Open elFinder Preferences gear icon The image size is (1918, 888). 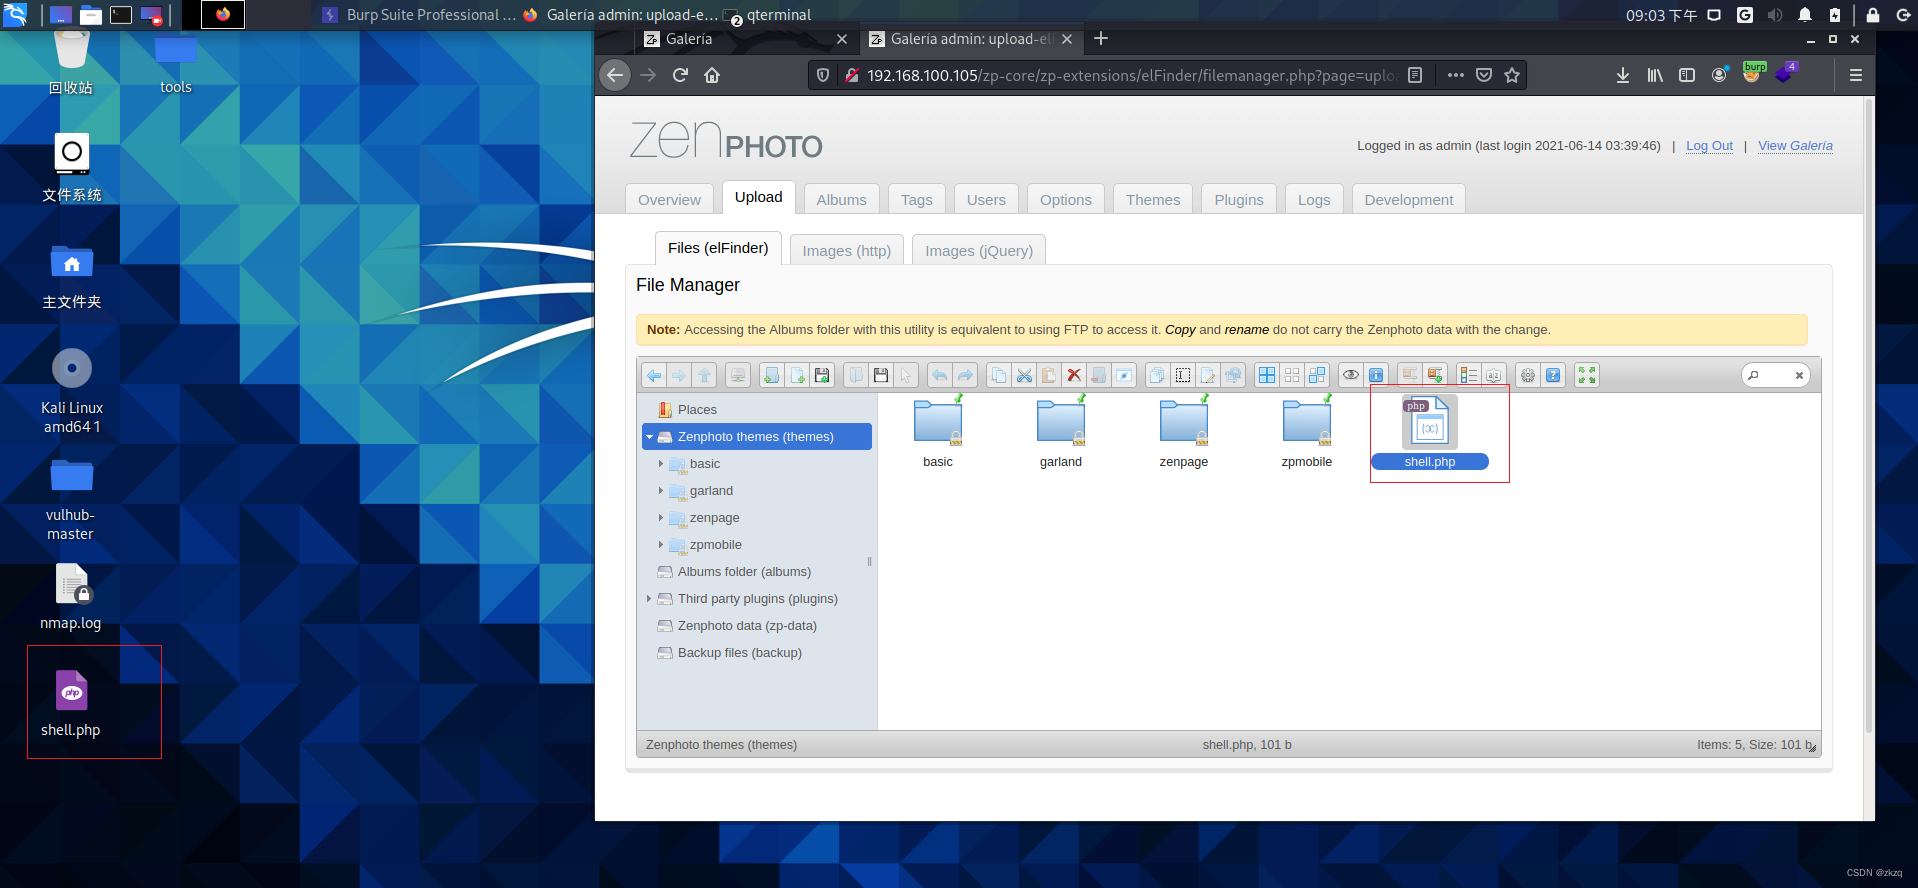click(1528, 375)
